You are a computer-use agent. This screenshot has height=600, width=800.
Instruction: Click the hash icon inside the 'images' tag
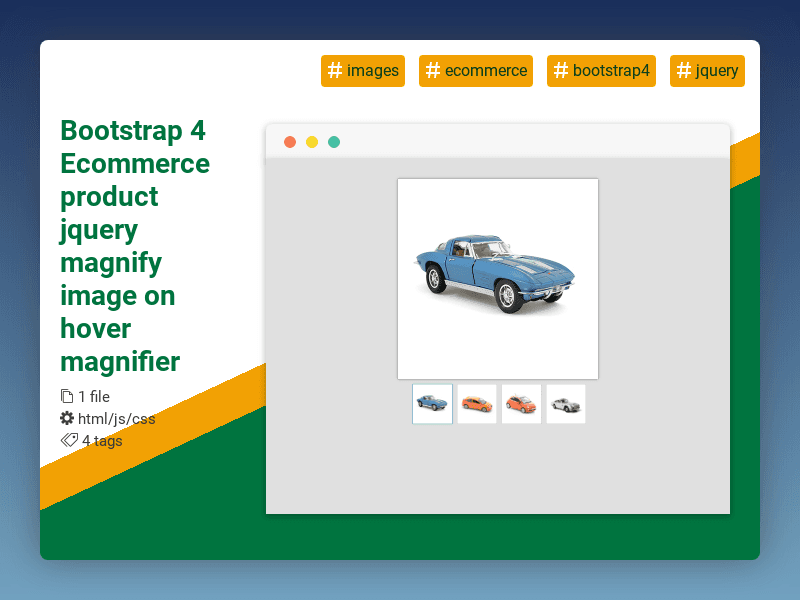pos(335,71)
